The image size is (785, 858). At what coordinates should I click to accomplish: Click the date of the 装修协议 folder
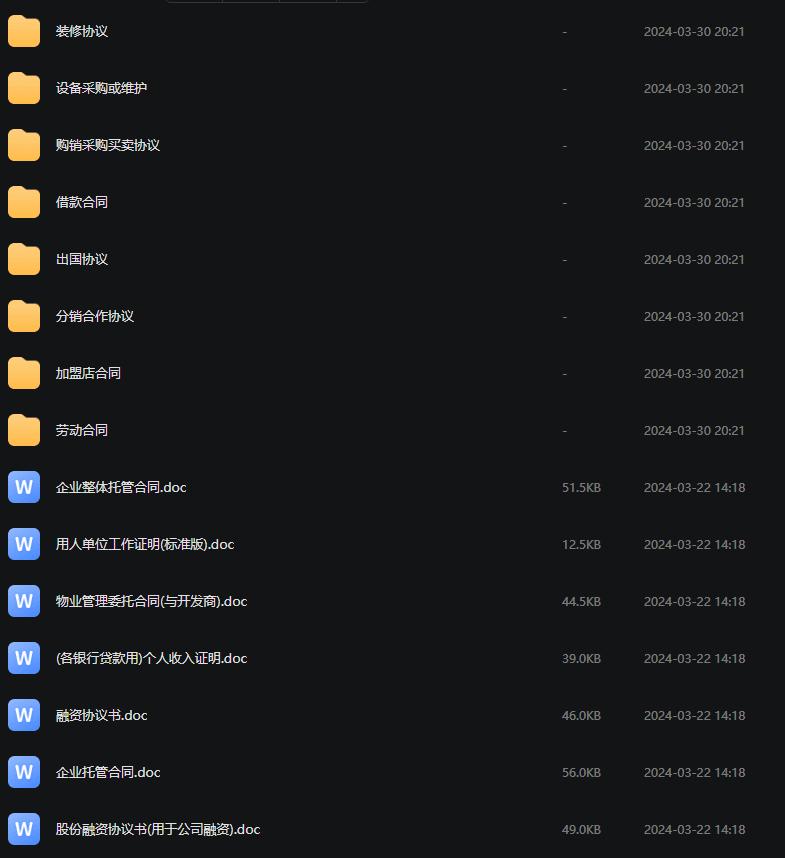coord(694,32)
